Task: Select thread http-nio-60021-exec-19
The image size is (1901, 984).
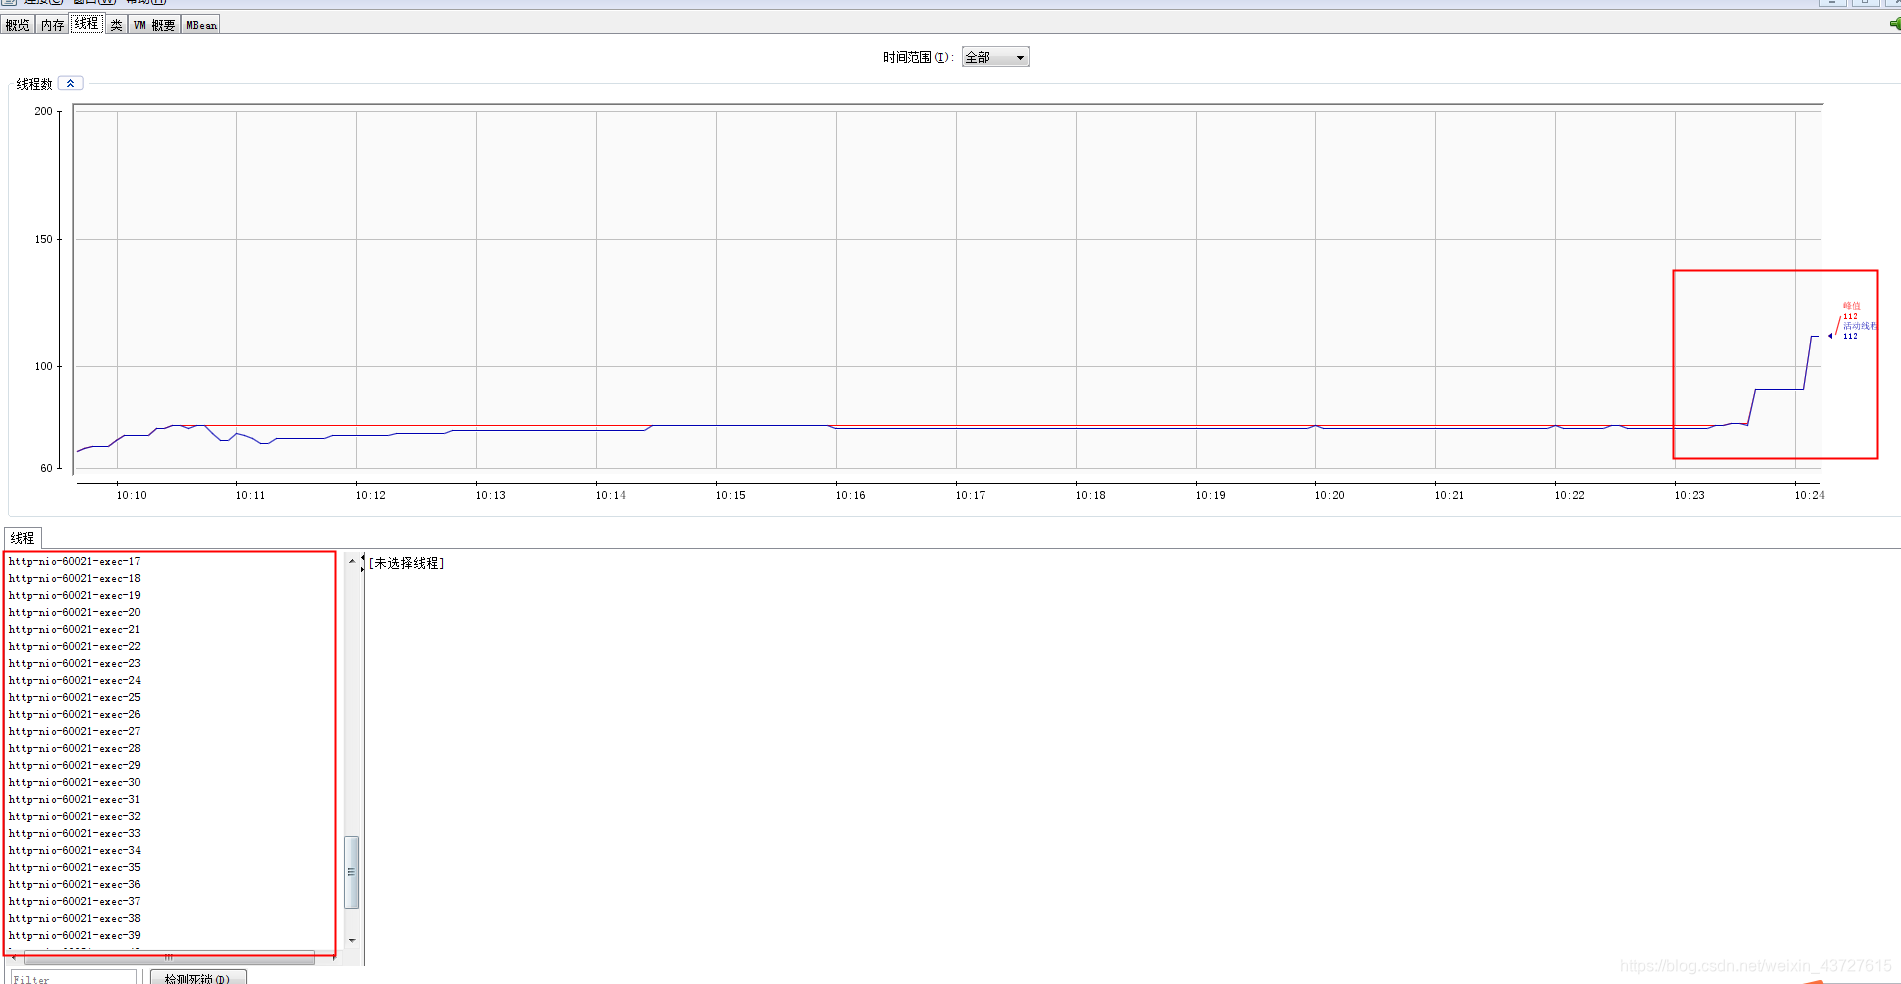Action: coord(75,595)
